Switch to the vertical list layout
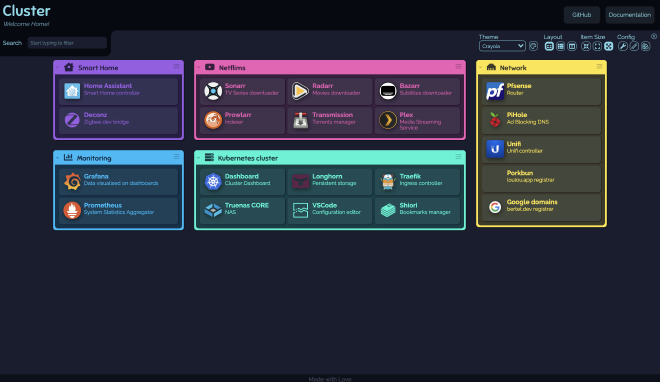Screen dimensions: 660x382 tap(560, 46)
